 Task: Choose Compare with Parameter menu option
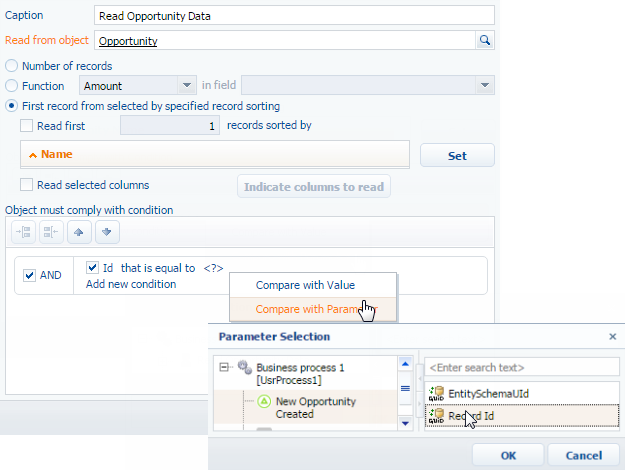[x=305, y=309]
